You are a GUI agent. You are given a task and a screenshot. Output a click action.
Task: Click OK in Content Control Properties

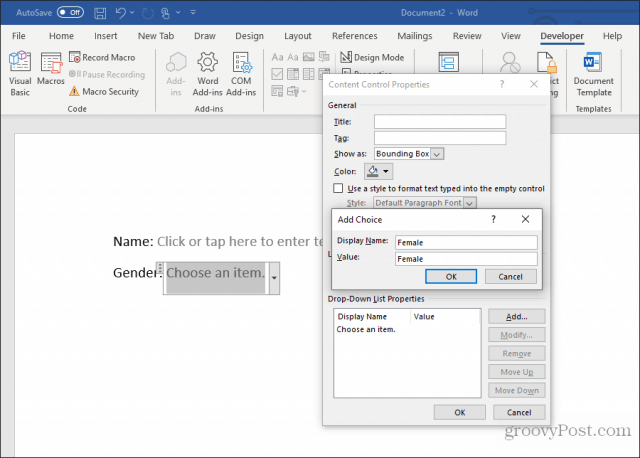point(460,412)
